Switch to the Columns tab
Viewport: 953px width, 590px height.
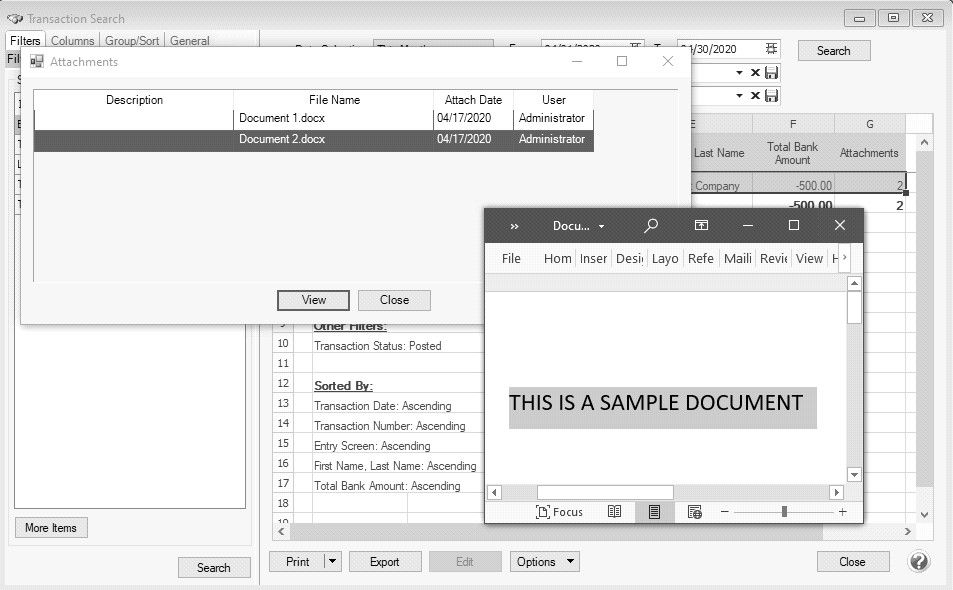72,41
